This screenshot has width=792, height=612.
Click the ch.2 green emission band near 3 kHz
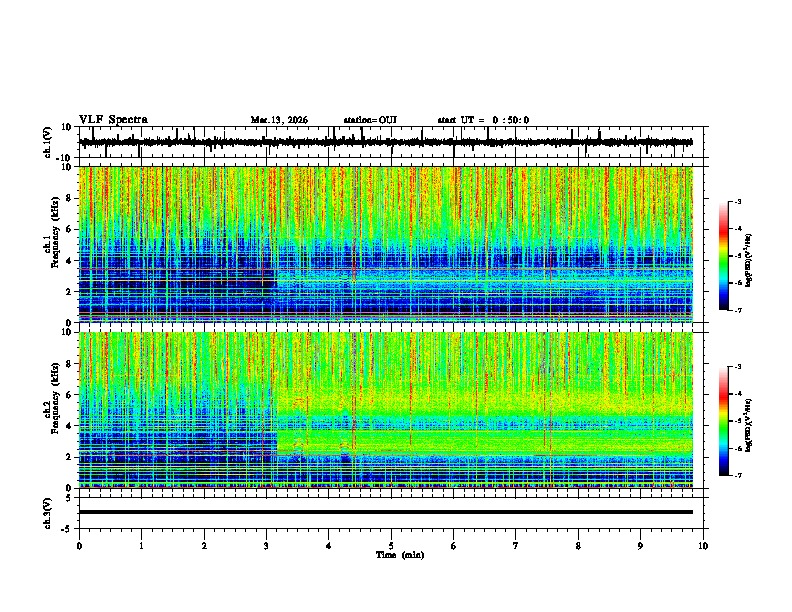pos(485,441)
